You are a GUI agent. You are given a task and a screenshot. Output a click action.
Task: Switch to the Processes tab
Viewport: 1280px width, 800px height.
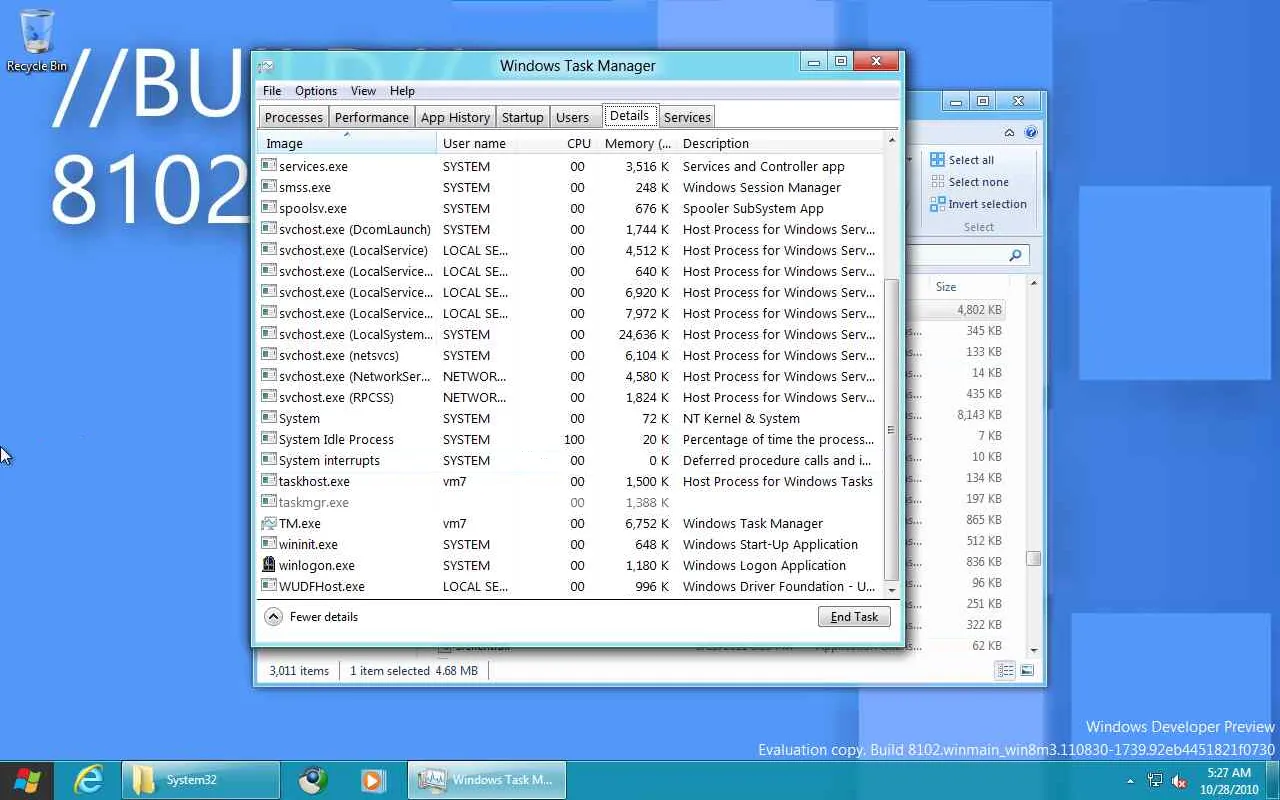[294, 117]
